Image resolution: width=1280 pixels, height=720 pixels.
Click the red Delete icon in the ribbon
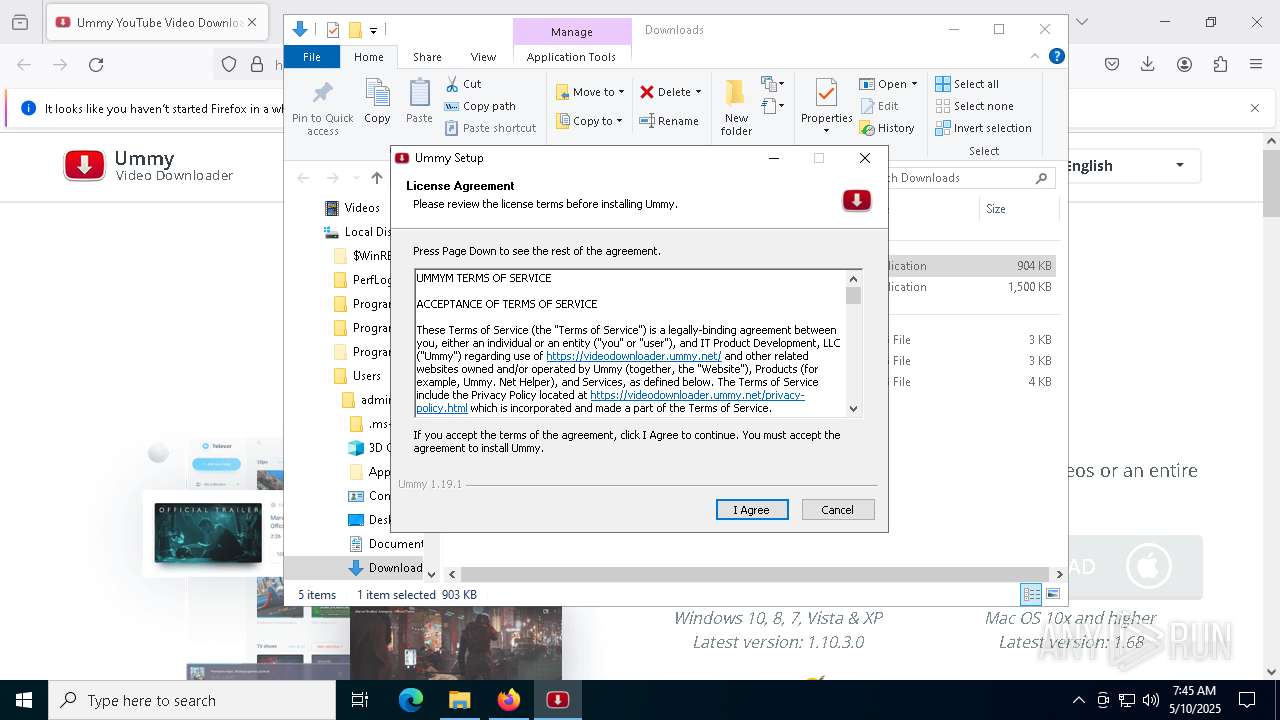pos(647,92)
